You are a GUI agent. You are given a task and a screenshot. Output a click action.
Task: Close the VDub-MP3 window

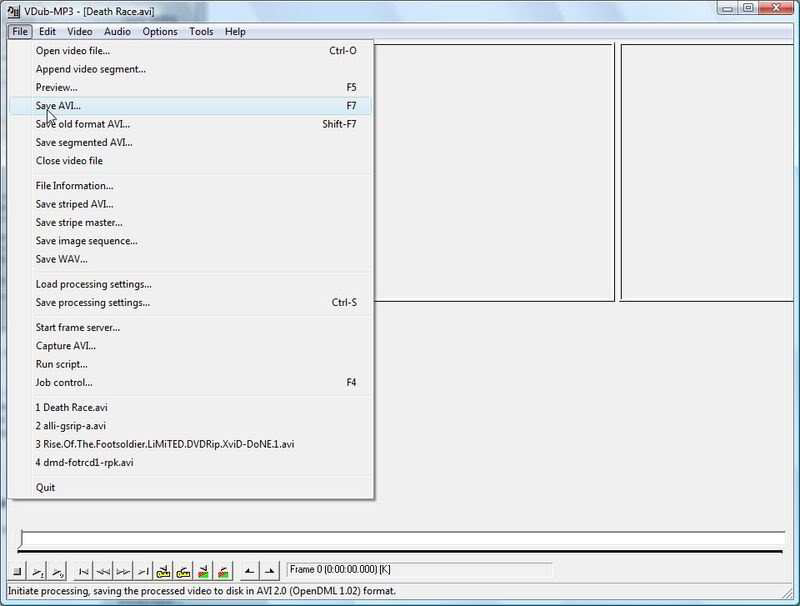tap(776, 8)
